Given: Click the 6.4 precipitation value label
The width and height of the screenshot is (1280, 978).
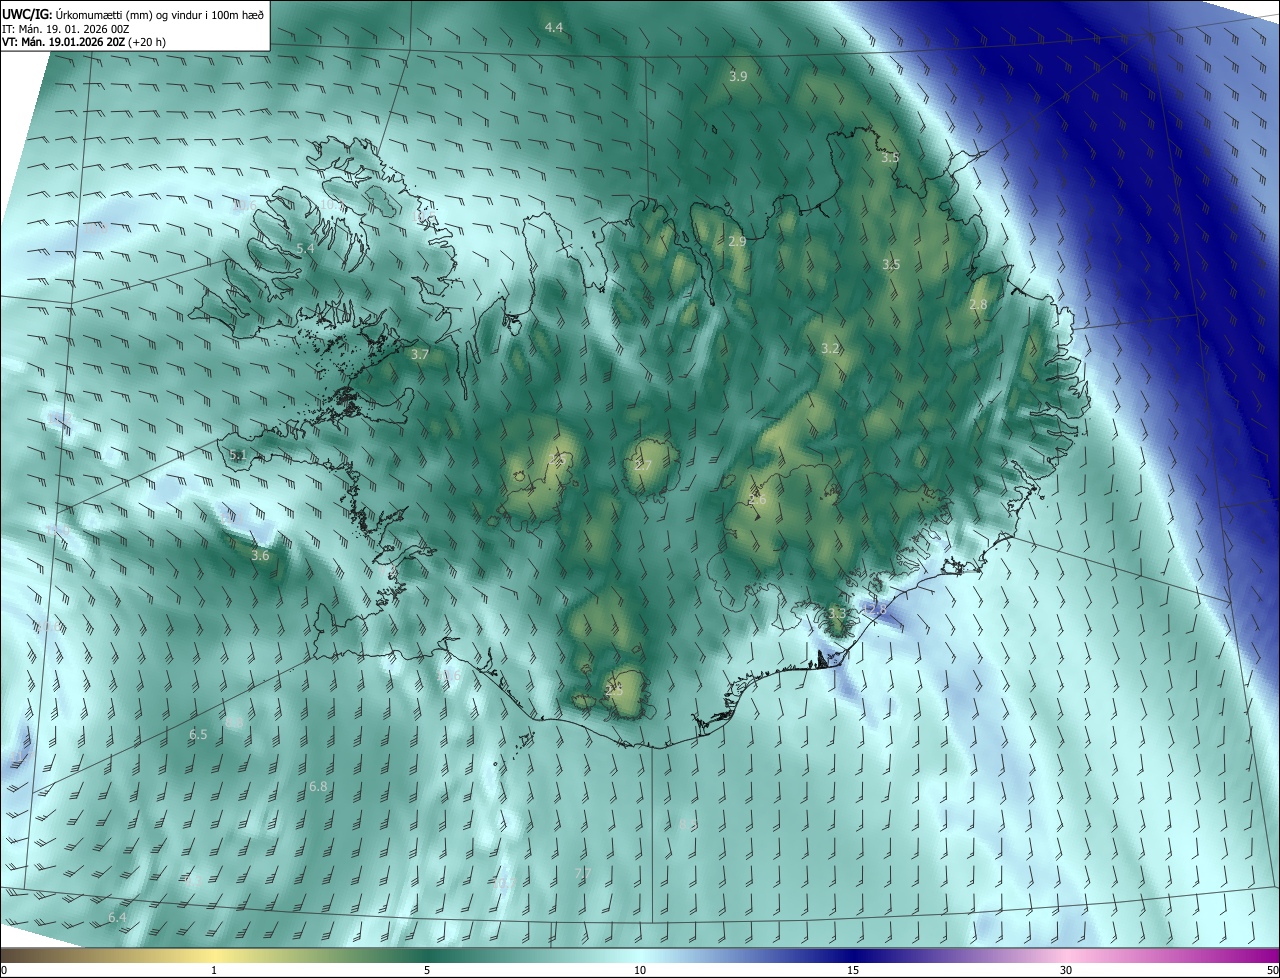Looking at the screenshot, I should pyautogui.click(x=117, y=917).
